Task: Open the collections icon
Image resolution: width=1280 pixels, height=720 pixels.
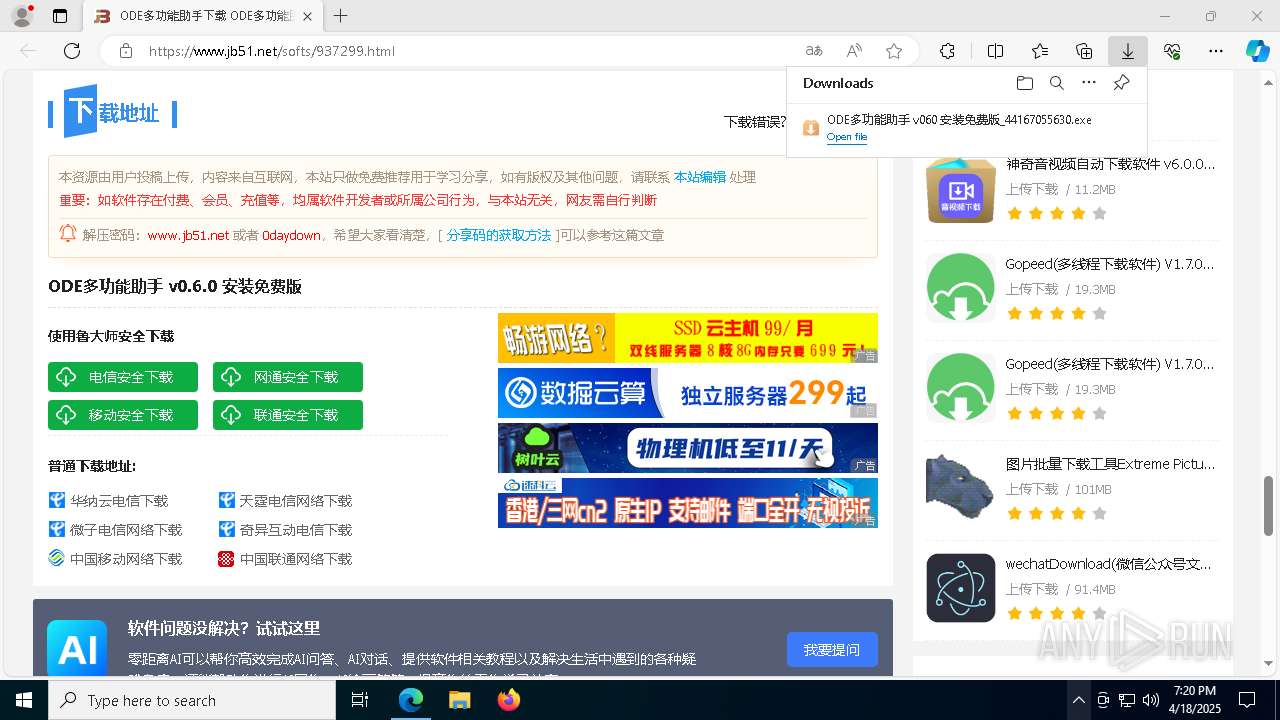Action: coord(1084,51)
